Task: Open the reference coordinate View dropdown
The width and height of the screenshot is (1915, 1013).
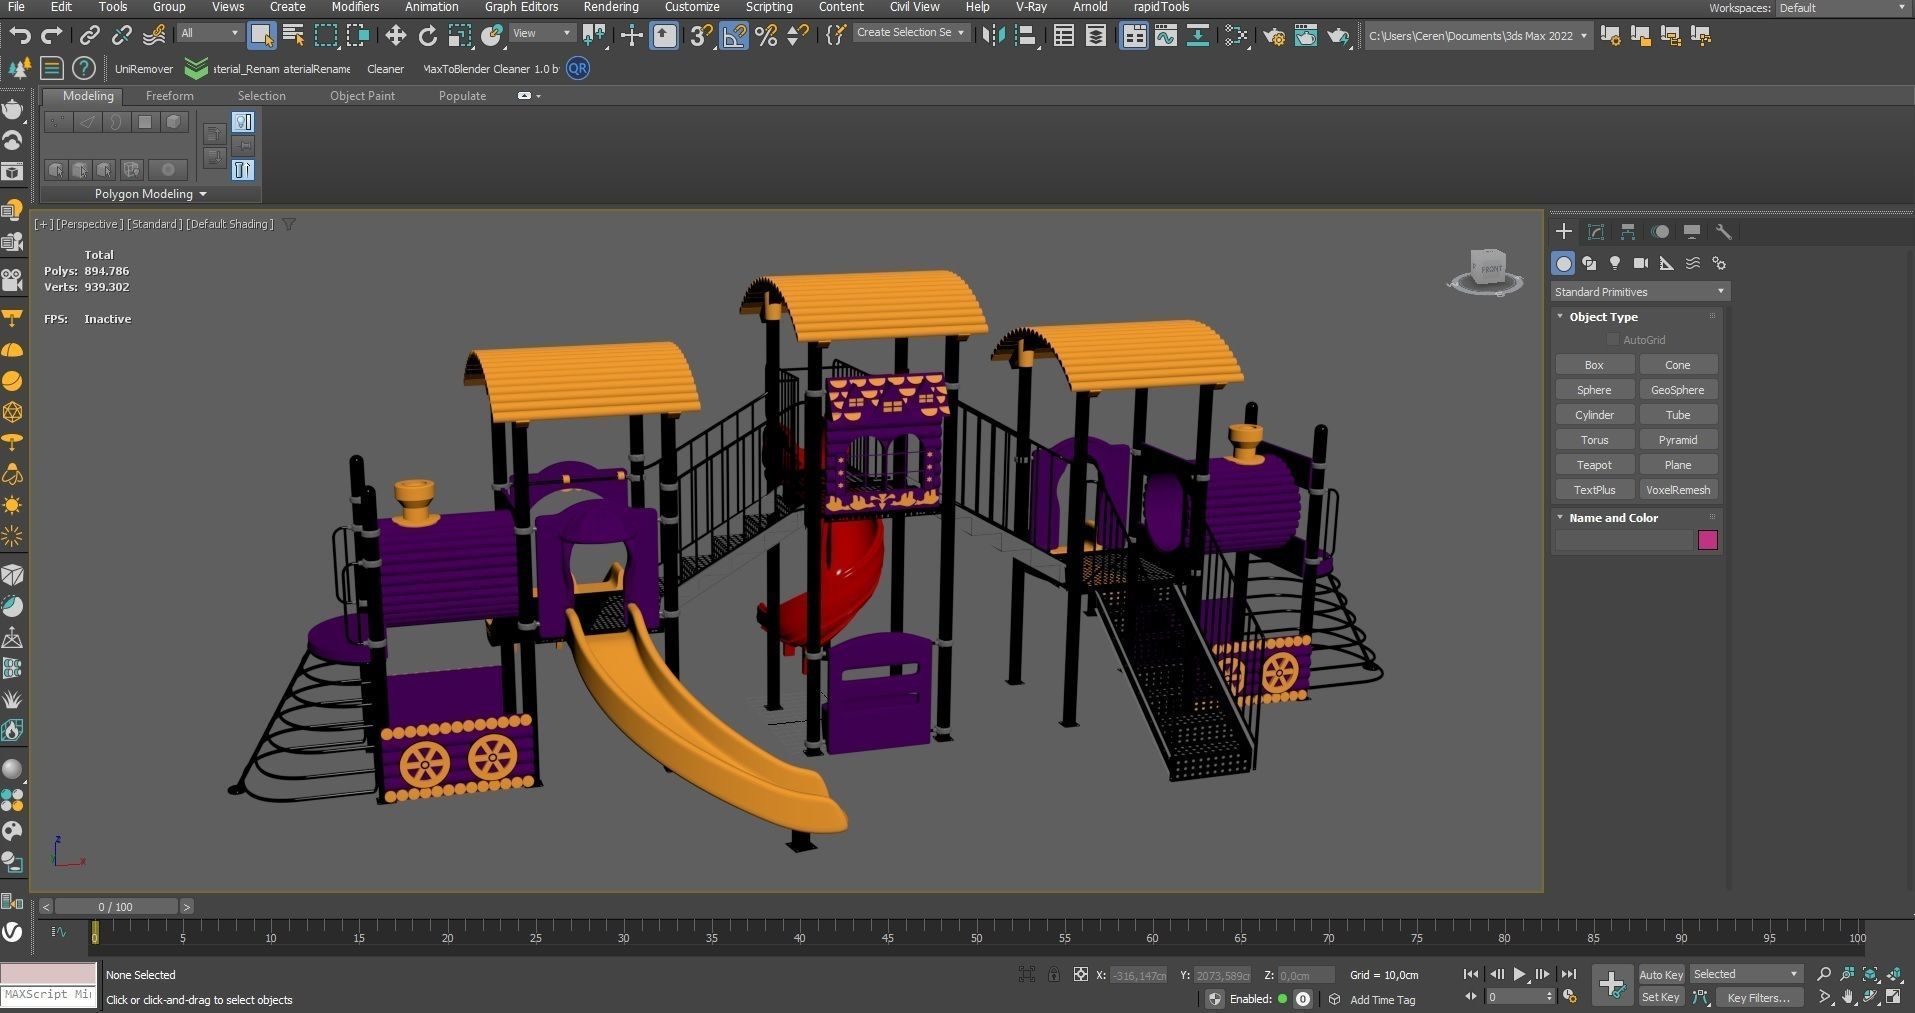Action: (x=542, y=33)
